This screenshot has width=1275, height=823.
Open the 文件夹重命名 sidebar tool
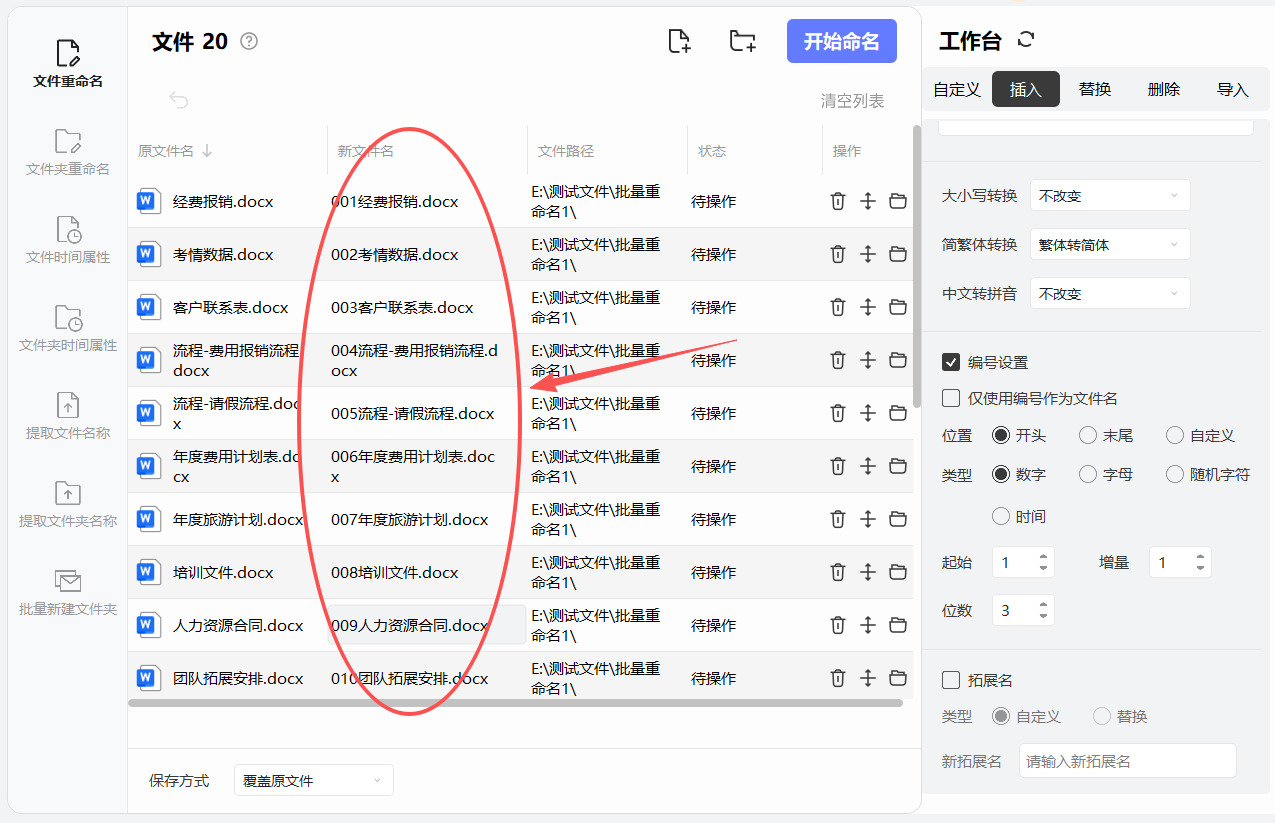pos(68,151)
